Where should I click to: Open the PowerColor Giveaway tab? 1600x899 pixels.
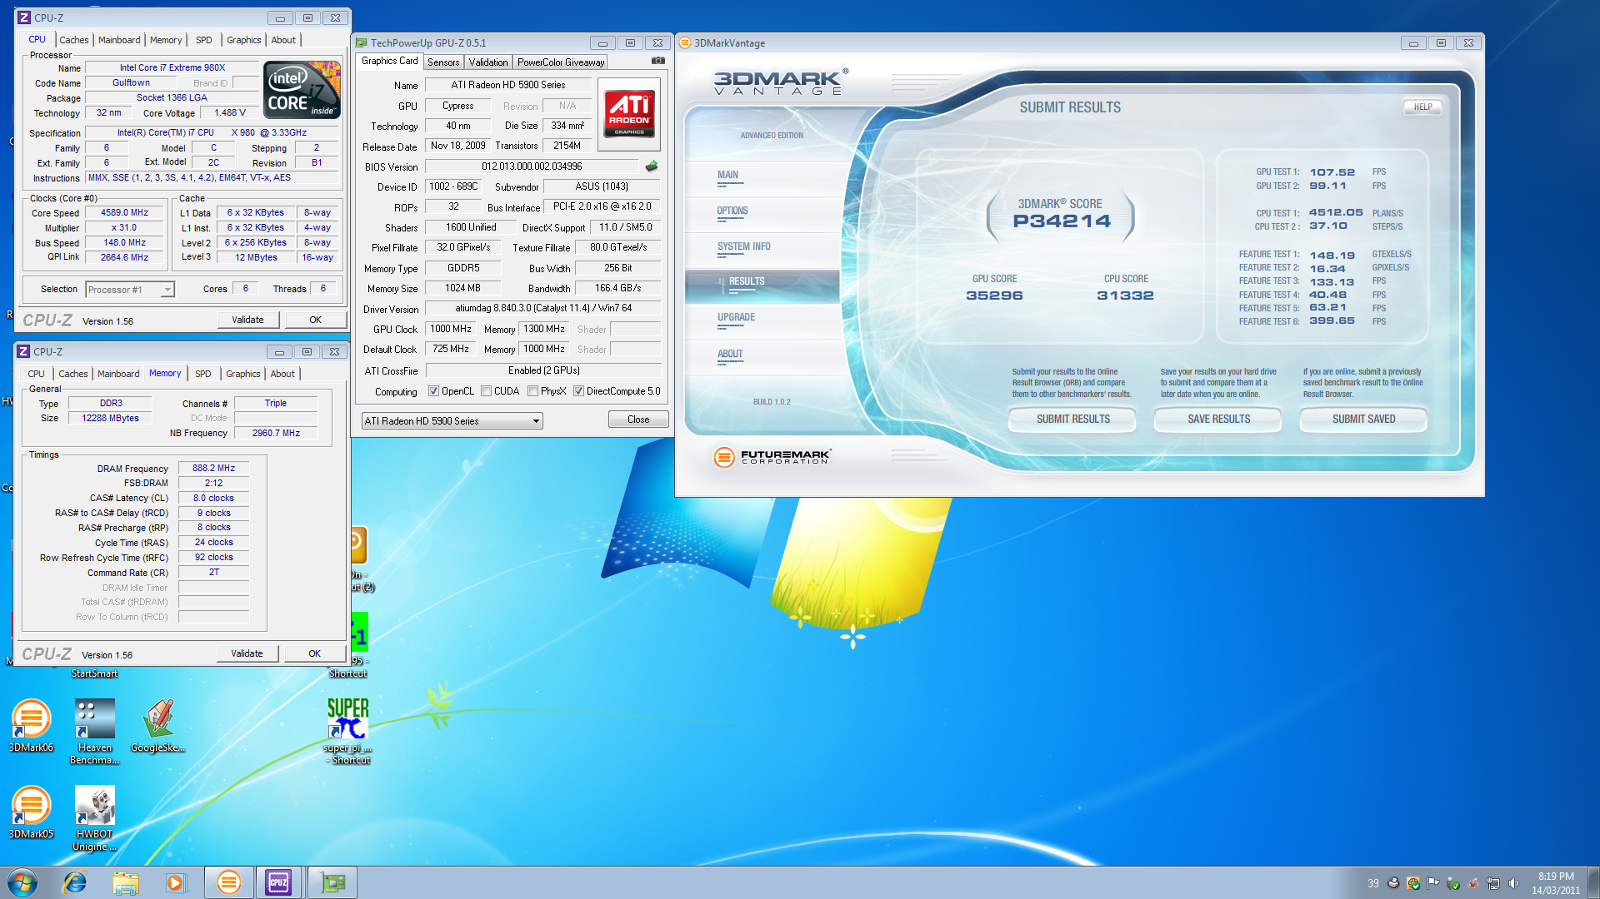point(561,62)
